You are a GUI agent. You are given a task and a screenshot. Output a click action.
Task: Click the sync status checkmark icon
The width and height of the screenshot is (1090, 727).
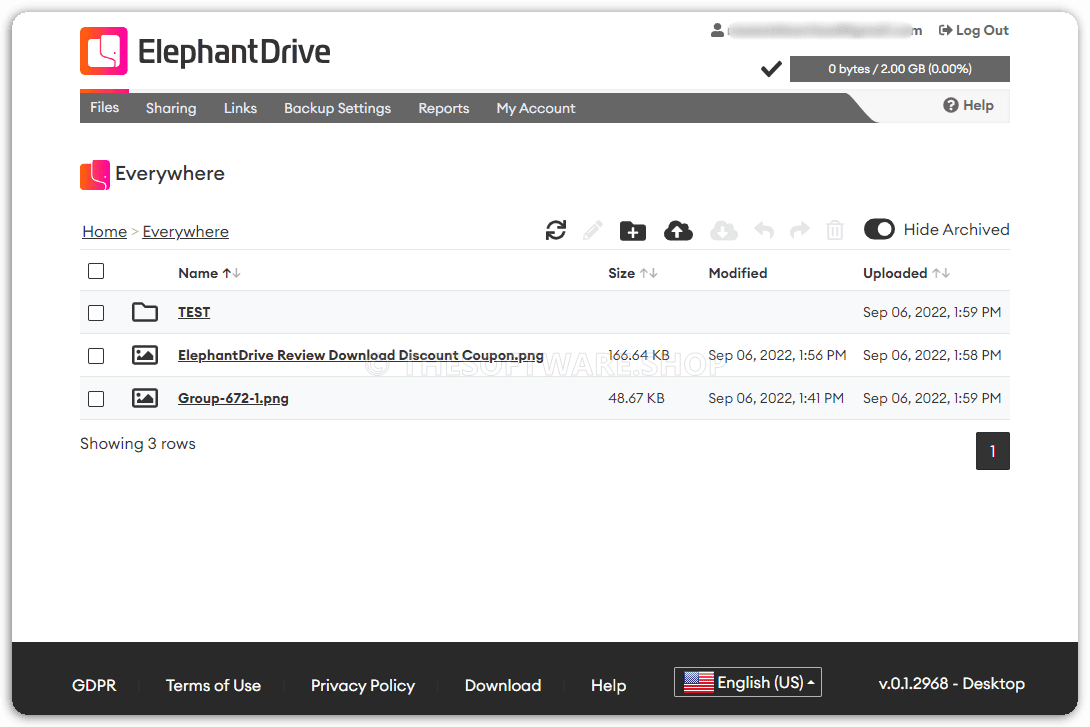point(771,69)
